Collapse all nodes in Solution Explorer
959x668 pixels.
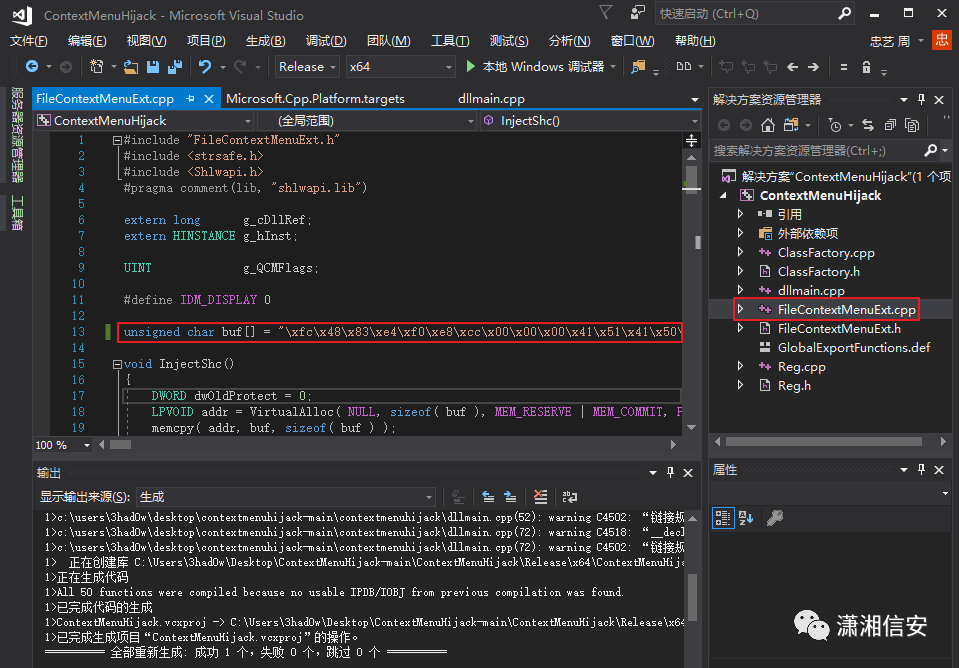pos(890,125)
